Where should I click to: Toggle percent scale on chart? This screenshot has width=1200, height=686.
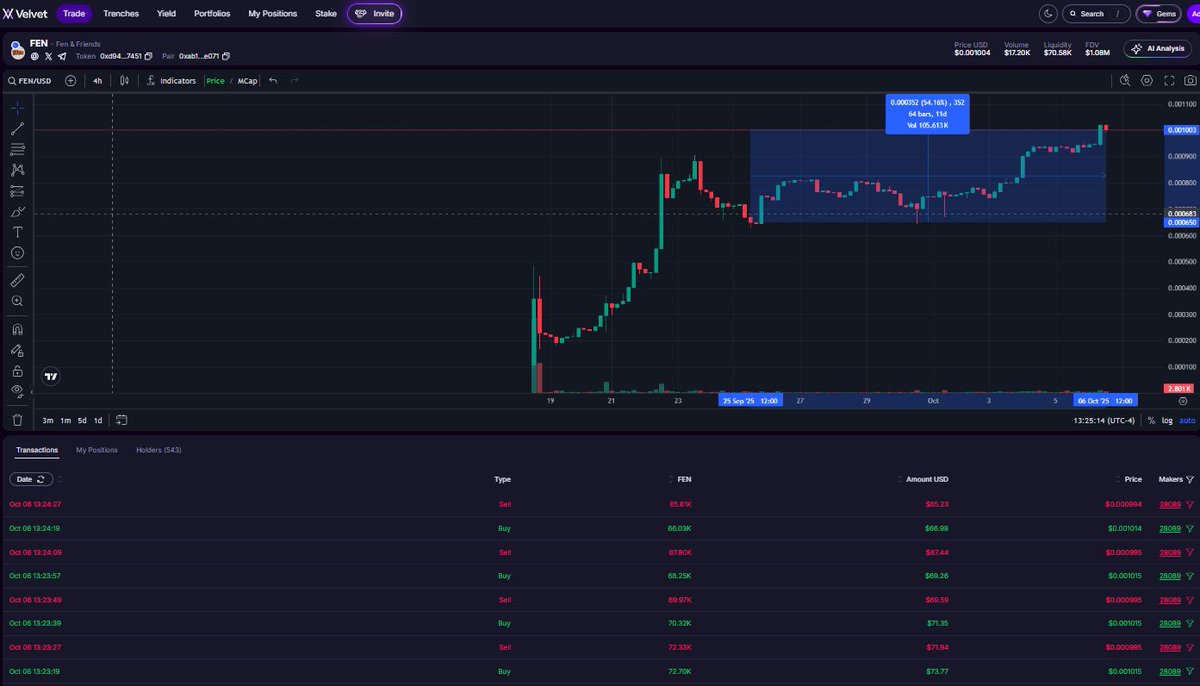point(1151,420)
